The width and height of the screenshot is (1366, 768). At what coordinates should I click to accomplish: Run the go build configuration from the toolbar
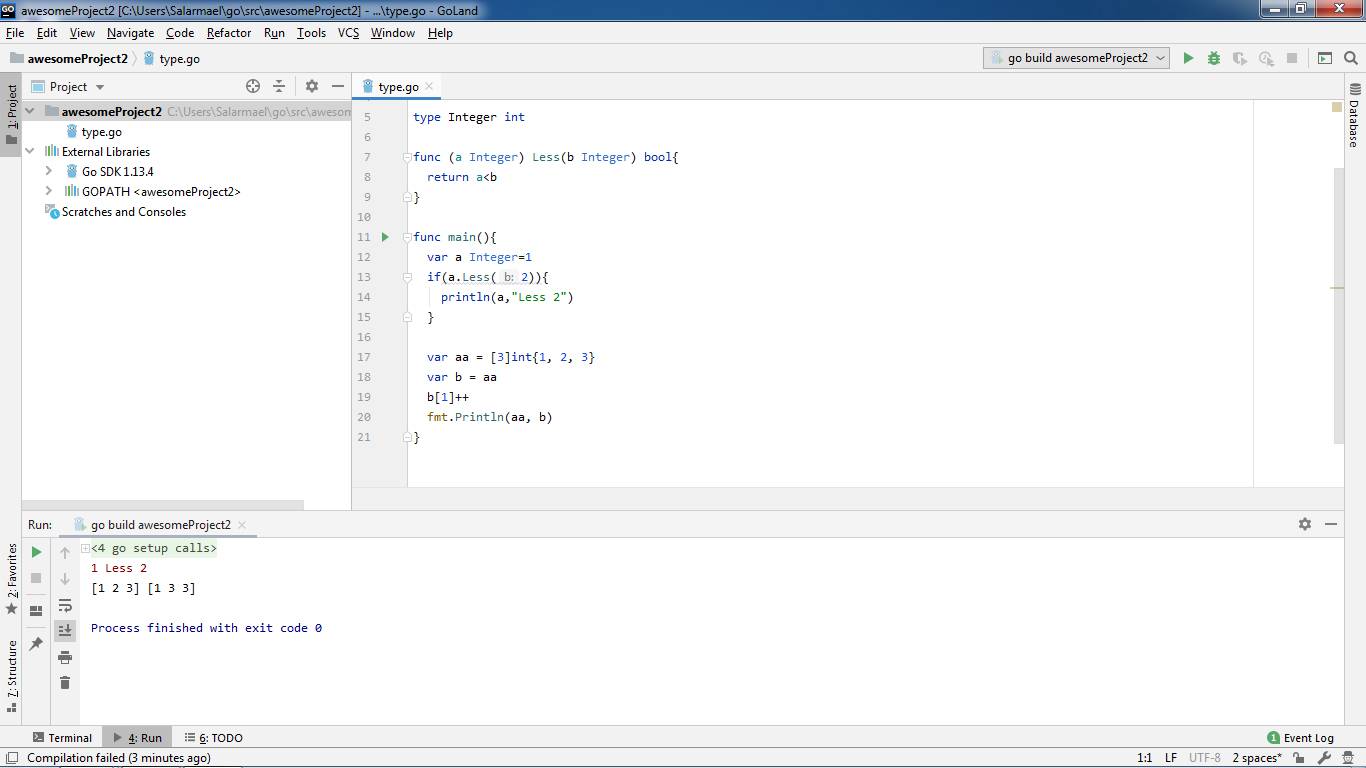click(x=1188, y=58)
